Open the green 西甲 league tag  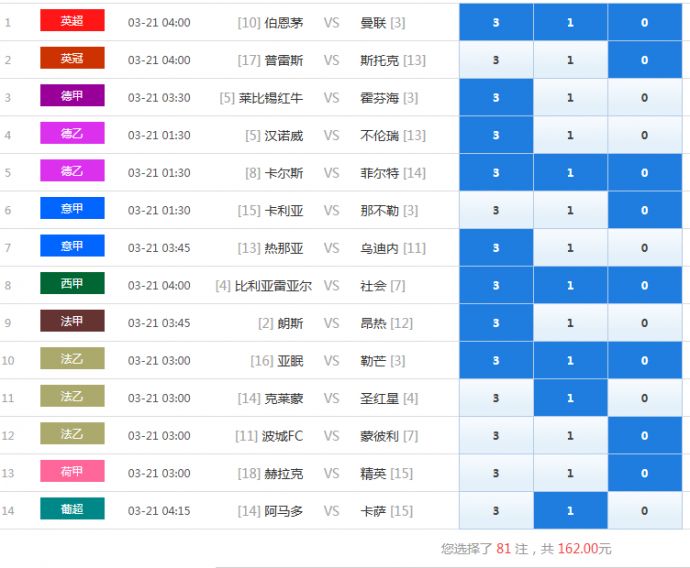[72, 284]
